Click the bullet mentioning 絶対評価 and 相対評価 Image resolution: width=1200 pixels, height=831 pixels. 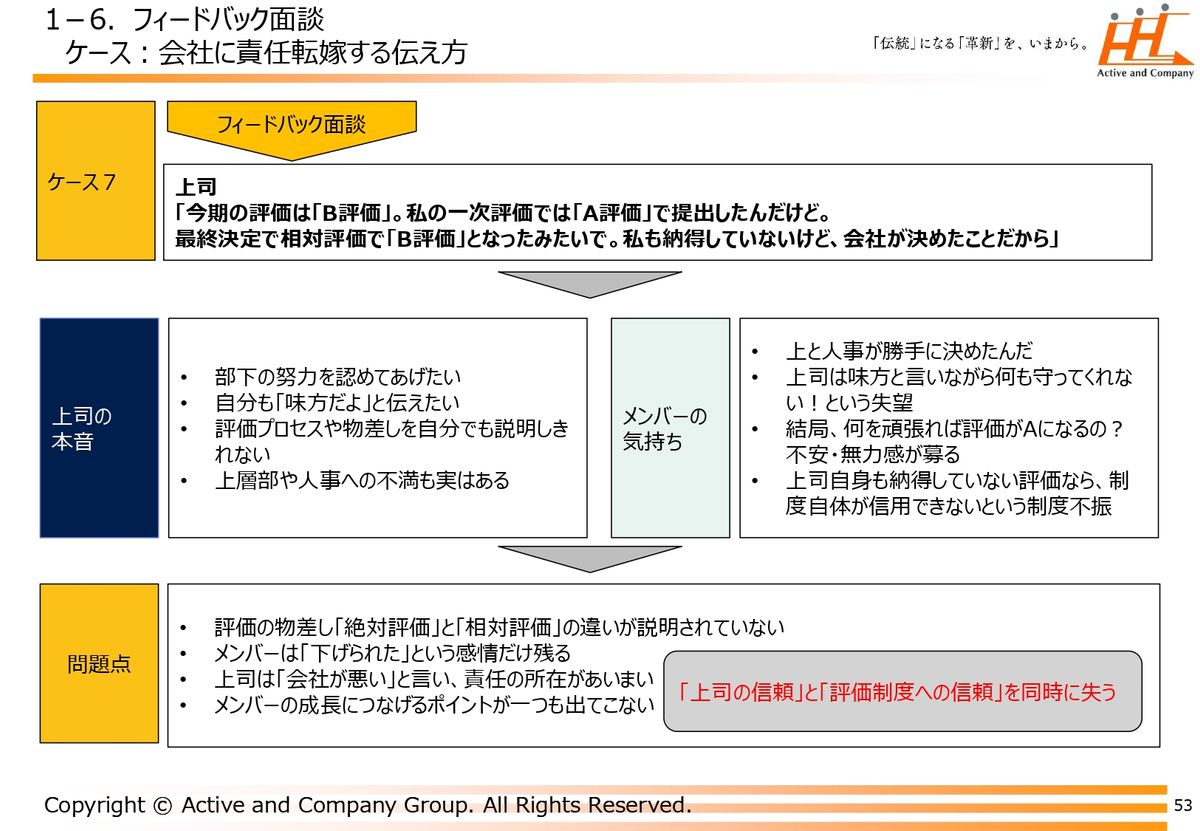point(499,628)
